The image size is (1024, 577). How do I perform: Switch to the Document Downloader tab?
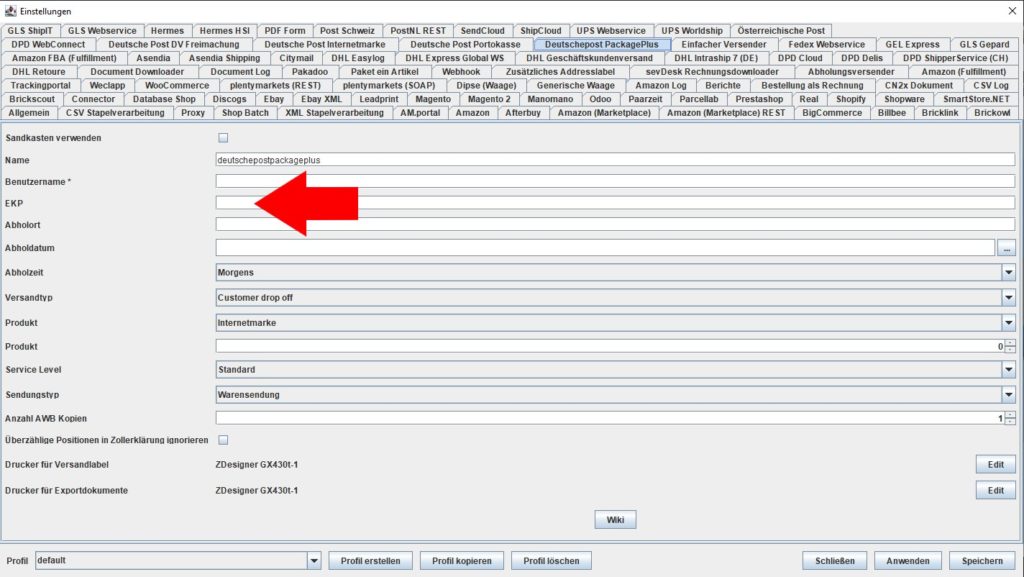[137, 72]
